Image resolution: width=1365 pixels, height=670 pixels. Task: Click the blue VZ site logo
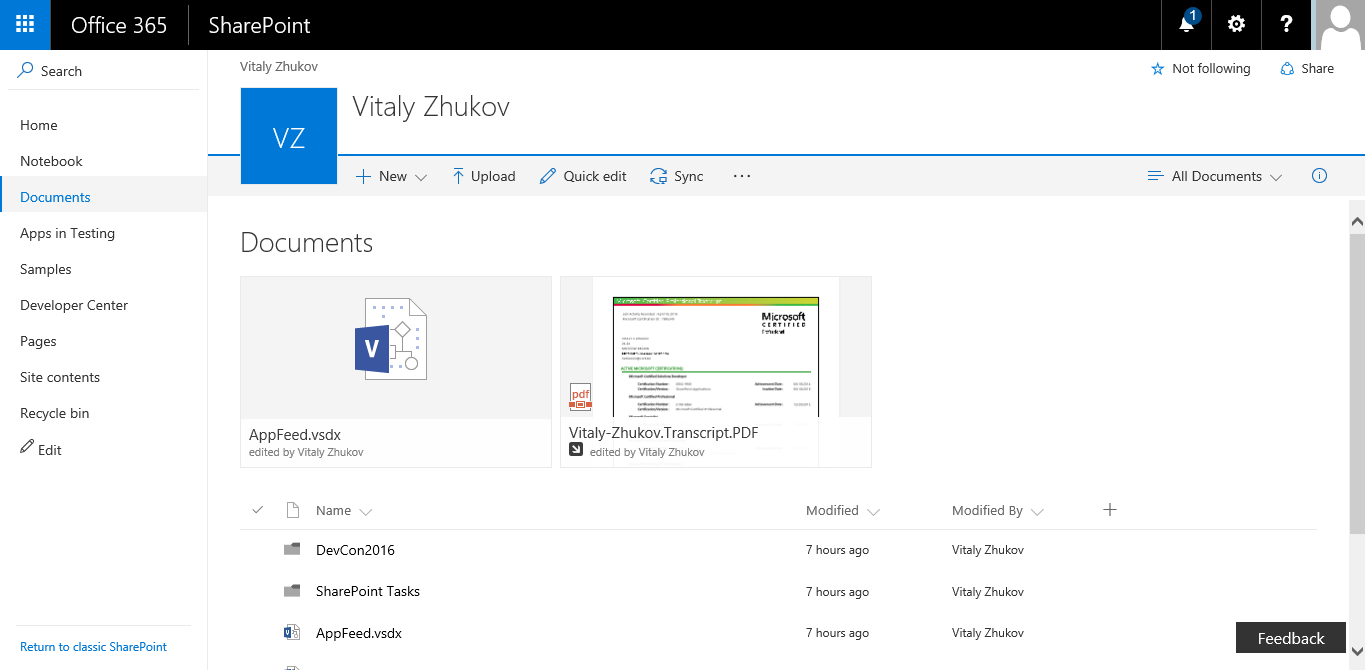pos(289,136)
